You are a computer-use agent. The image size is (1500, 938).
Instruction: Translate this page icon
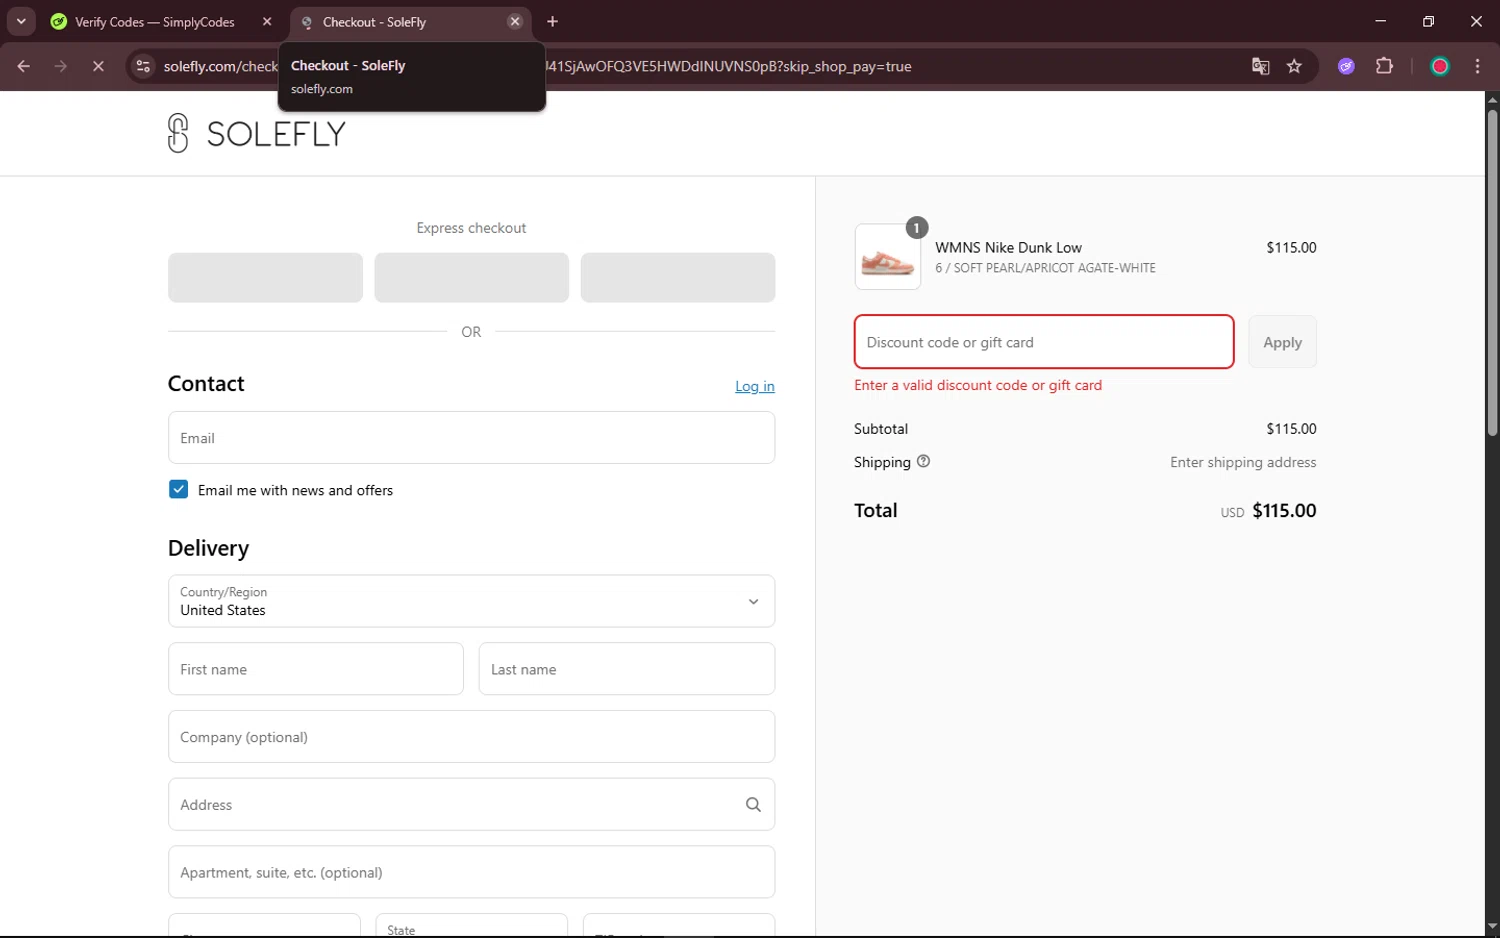pos(1260,66)
